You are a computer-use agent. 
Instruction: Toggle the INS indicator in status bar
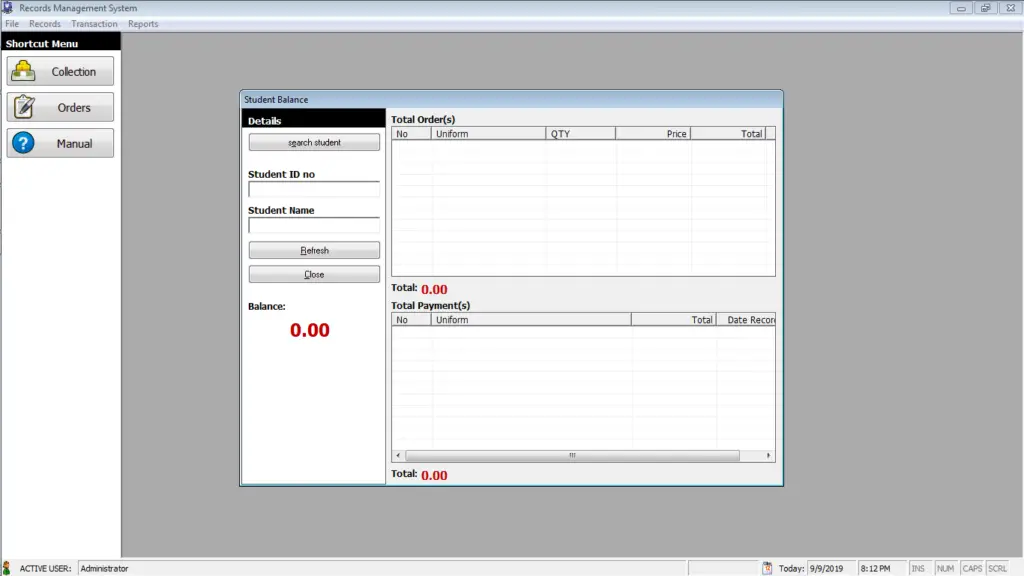(919, 568)
